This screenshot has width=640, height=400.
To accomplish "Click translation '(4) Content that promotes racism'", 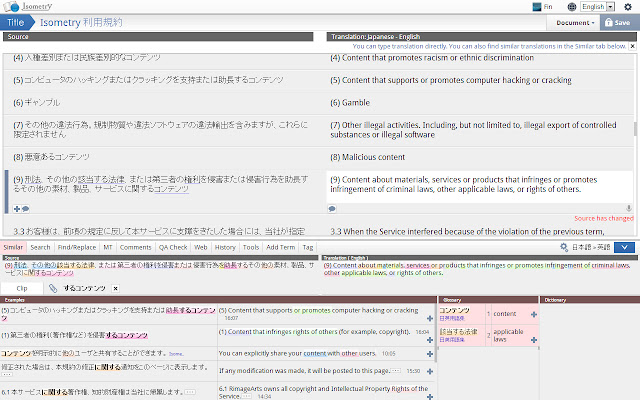I will 432,58.
